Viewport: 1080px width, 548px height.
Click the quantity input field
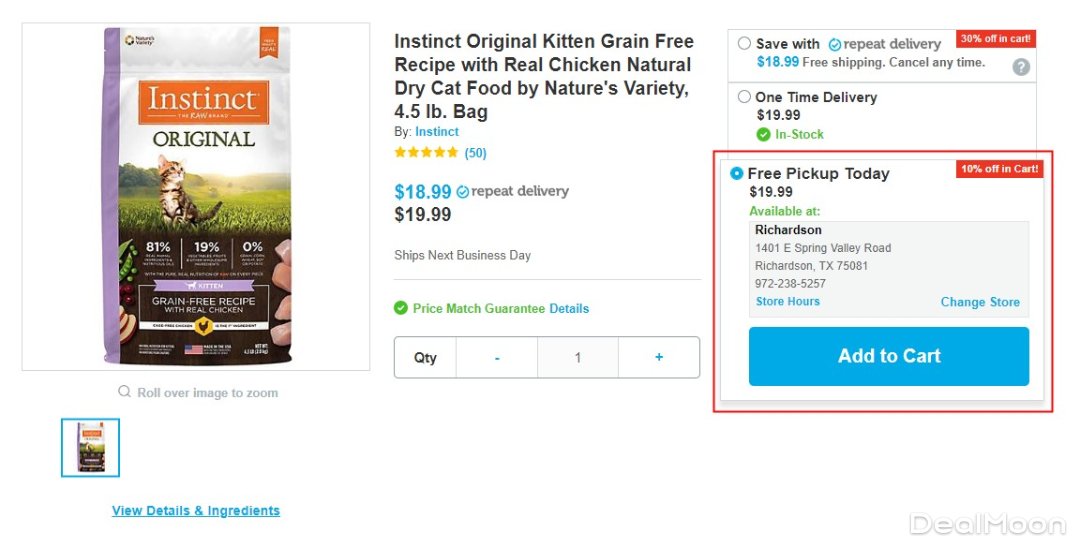coord(578,357)
